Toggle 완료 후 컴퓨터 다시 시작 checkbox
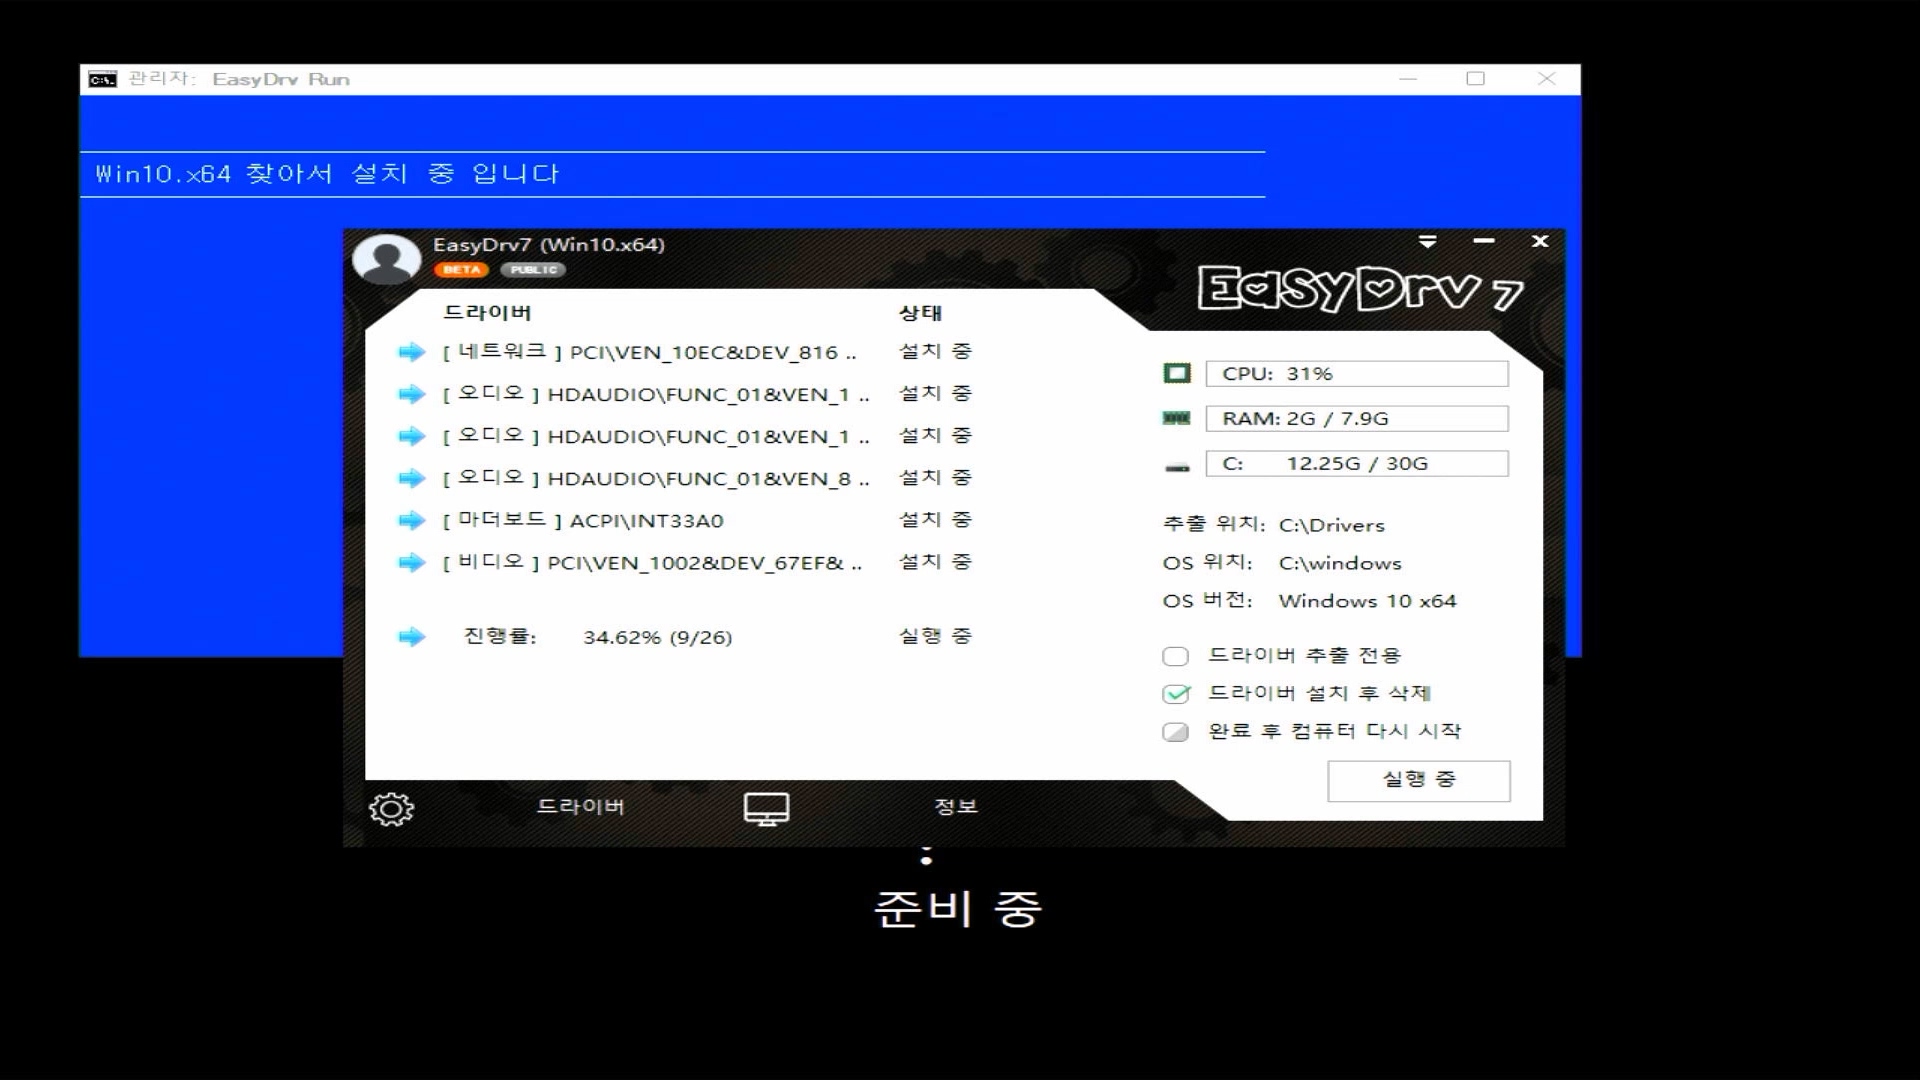The width and height of the screenshot is (1920, 1080). (x=1176, y=732)
